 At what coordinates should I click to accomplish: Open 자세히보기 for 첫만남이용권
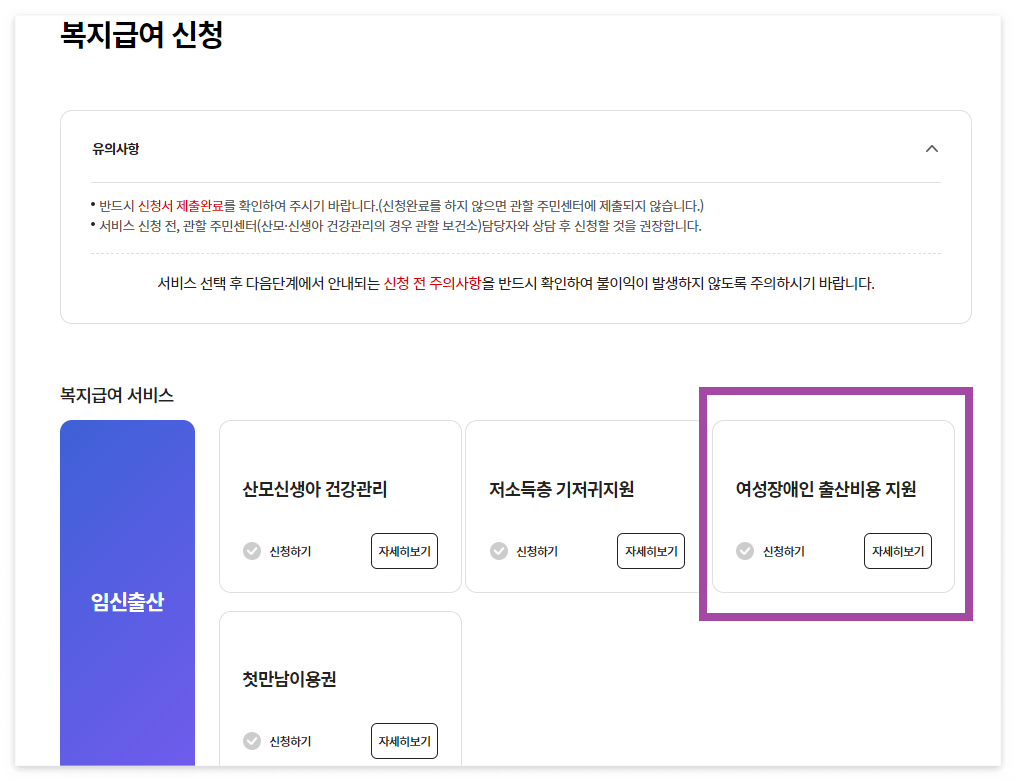tap(404, 741)
